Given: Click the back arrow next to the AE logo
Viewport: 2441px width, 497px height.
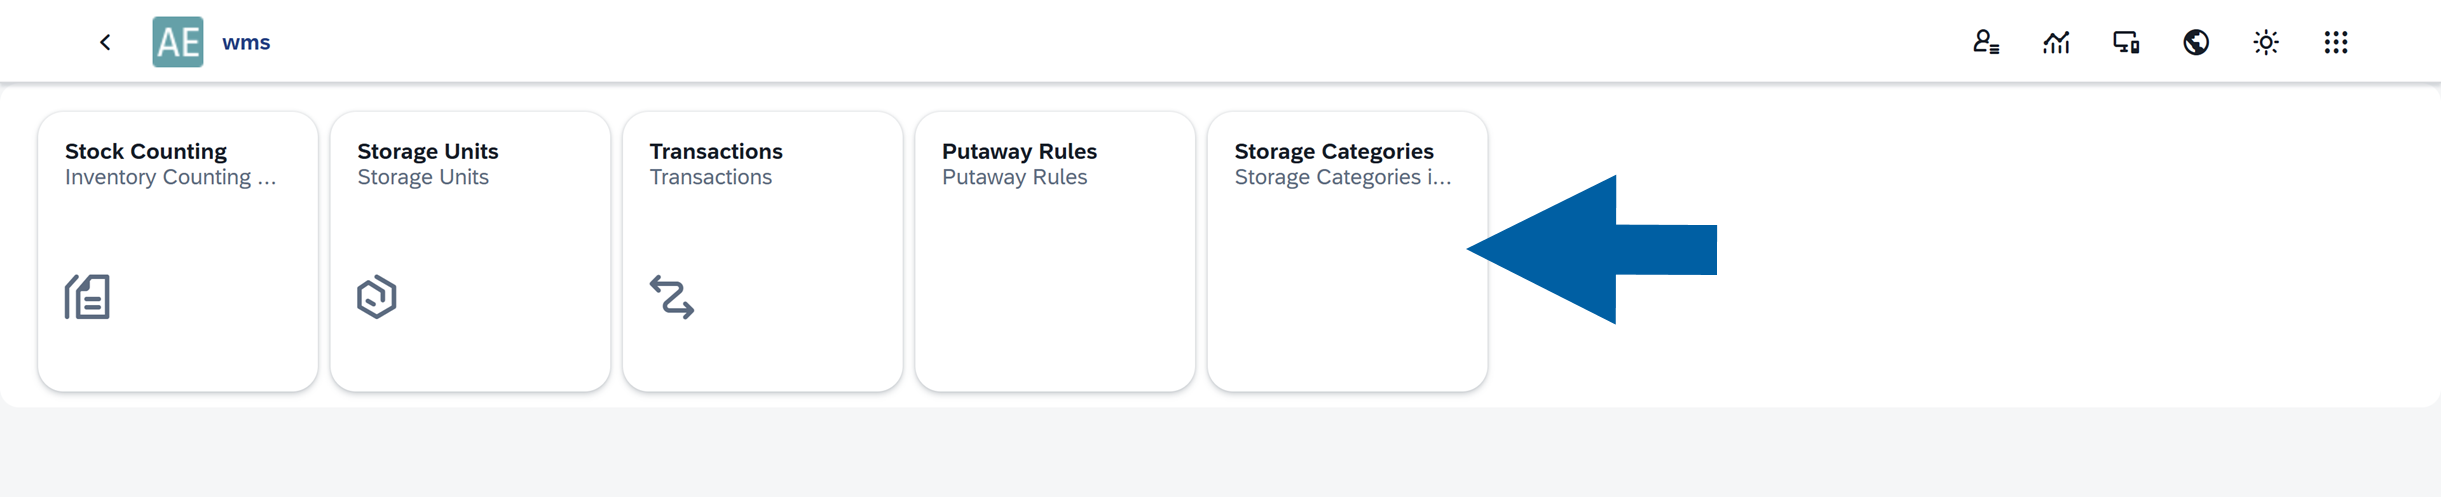Looking at the screenshot, I should (105, 42).
